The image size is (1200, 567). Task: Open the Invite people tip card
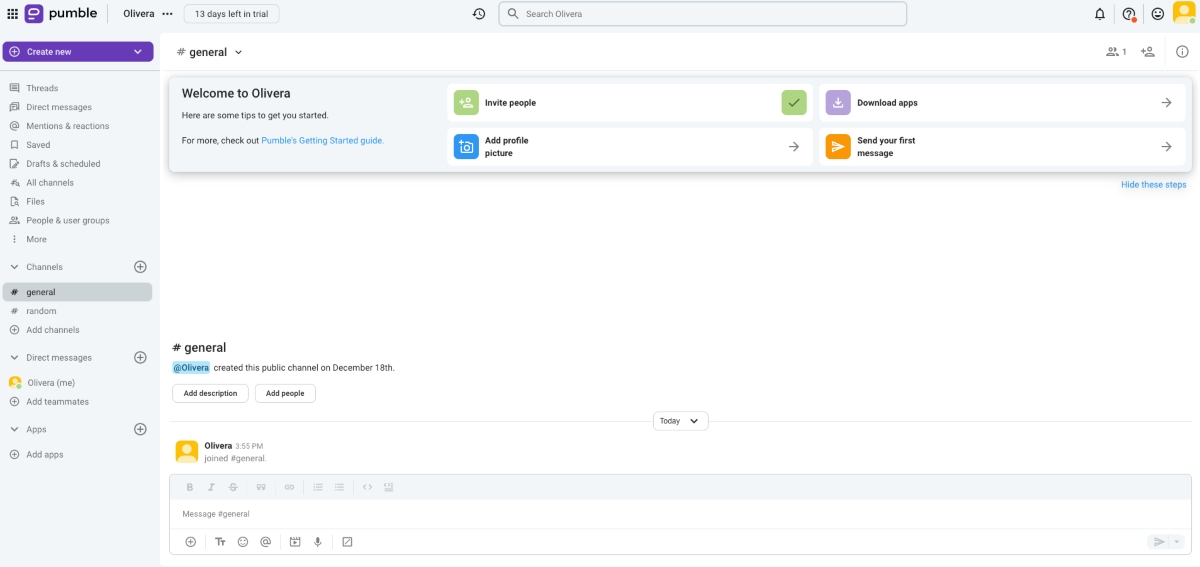point(630,103)
